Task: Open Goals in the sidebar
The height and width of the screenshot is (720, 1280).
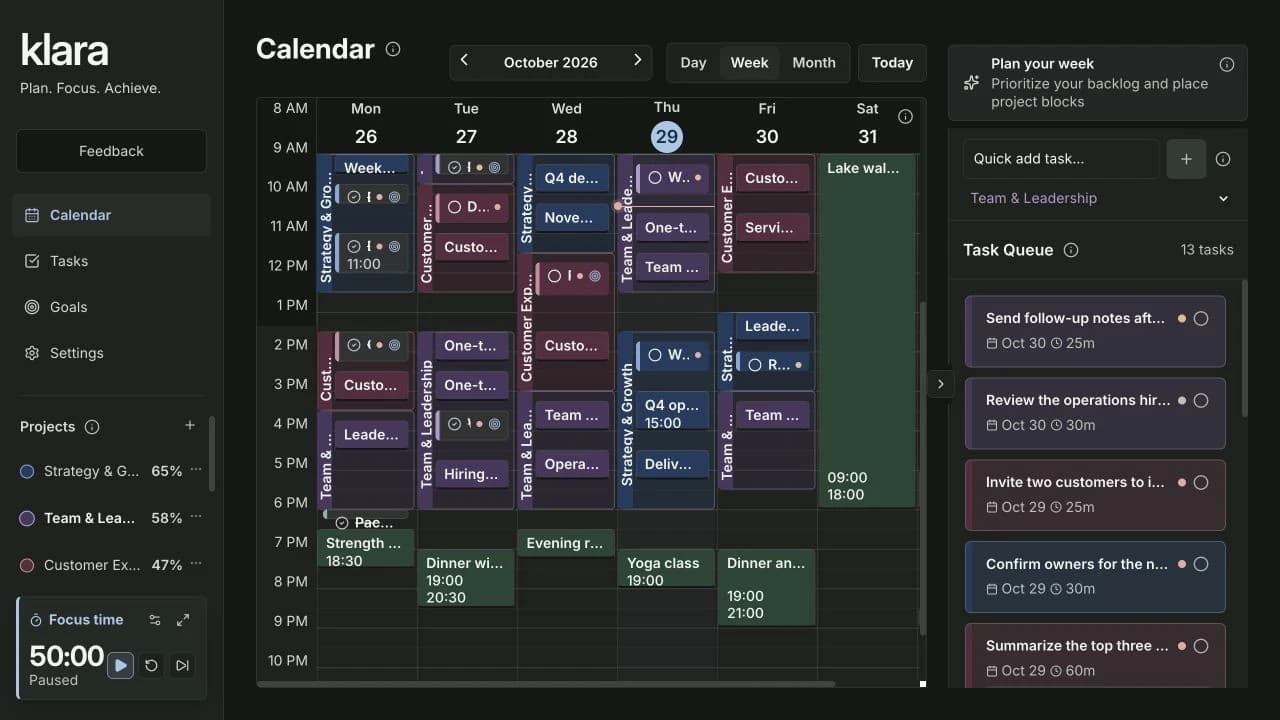Action: [111, 307]
